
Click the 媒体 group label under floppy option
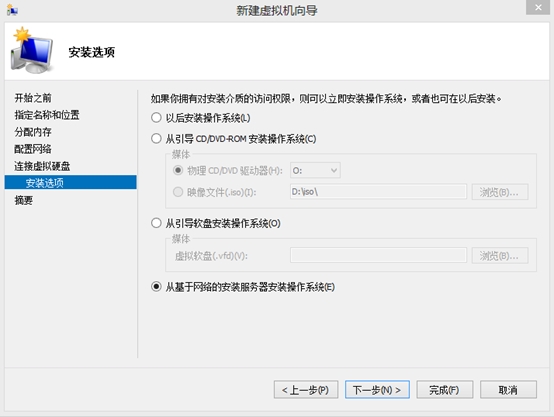point(181,239)
